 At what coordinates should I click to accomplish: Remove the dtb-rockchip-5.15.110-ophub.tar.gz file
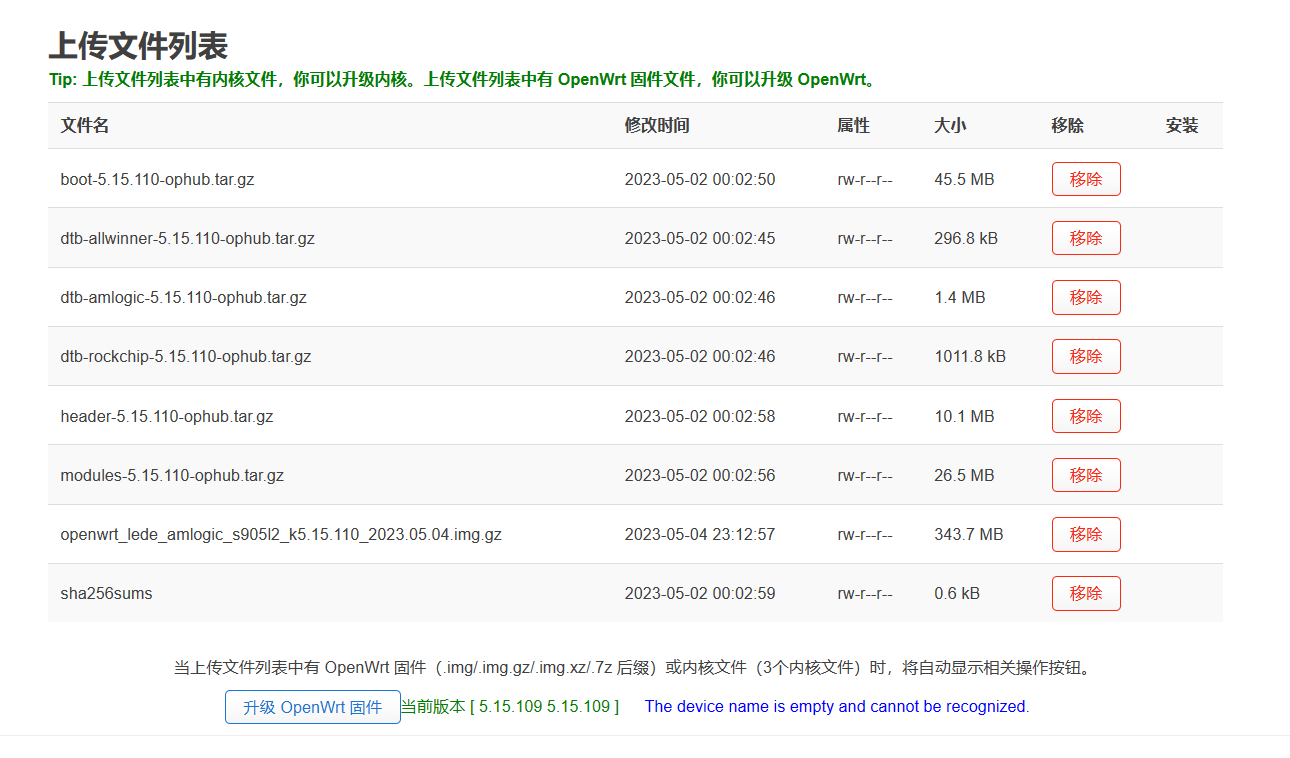pyautogui.click(x=1086, y=356)
